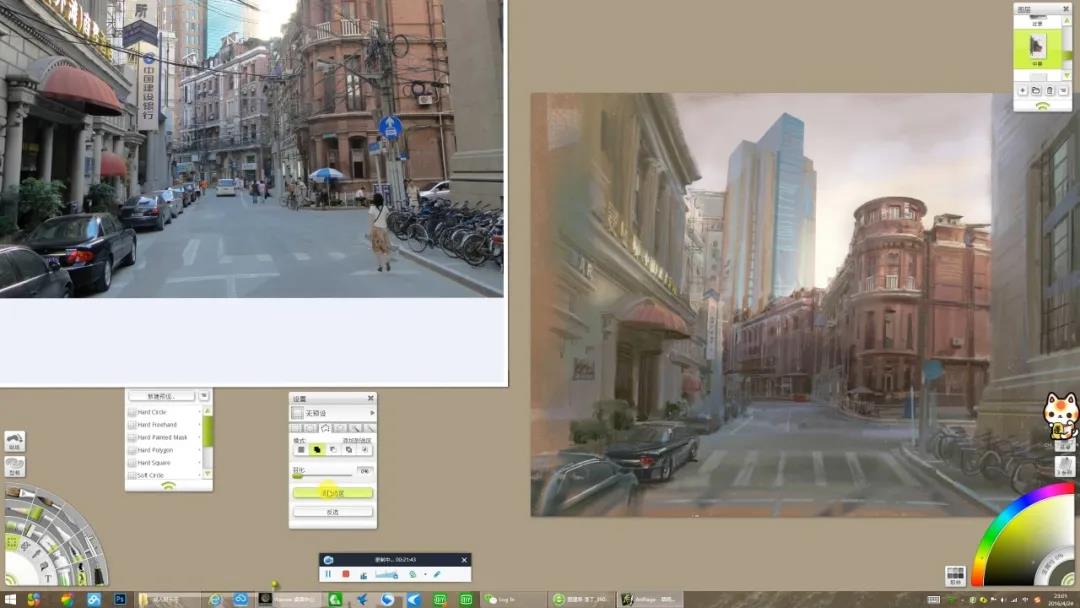Choose polygon selection type in settings
The height and width of the screenshot is (608, 1080).
click(326, 428)
